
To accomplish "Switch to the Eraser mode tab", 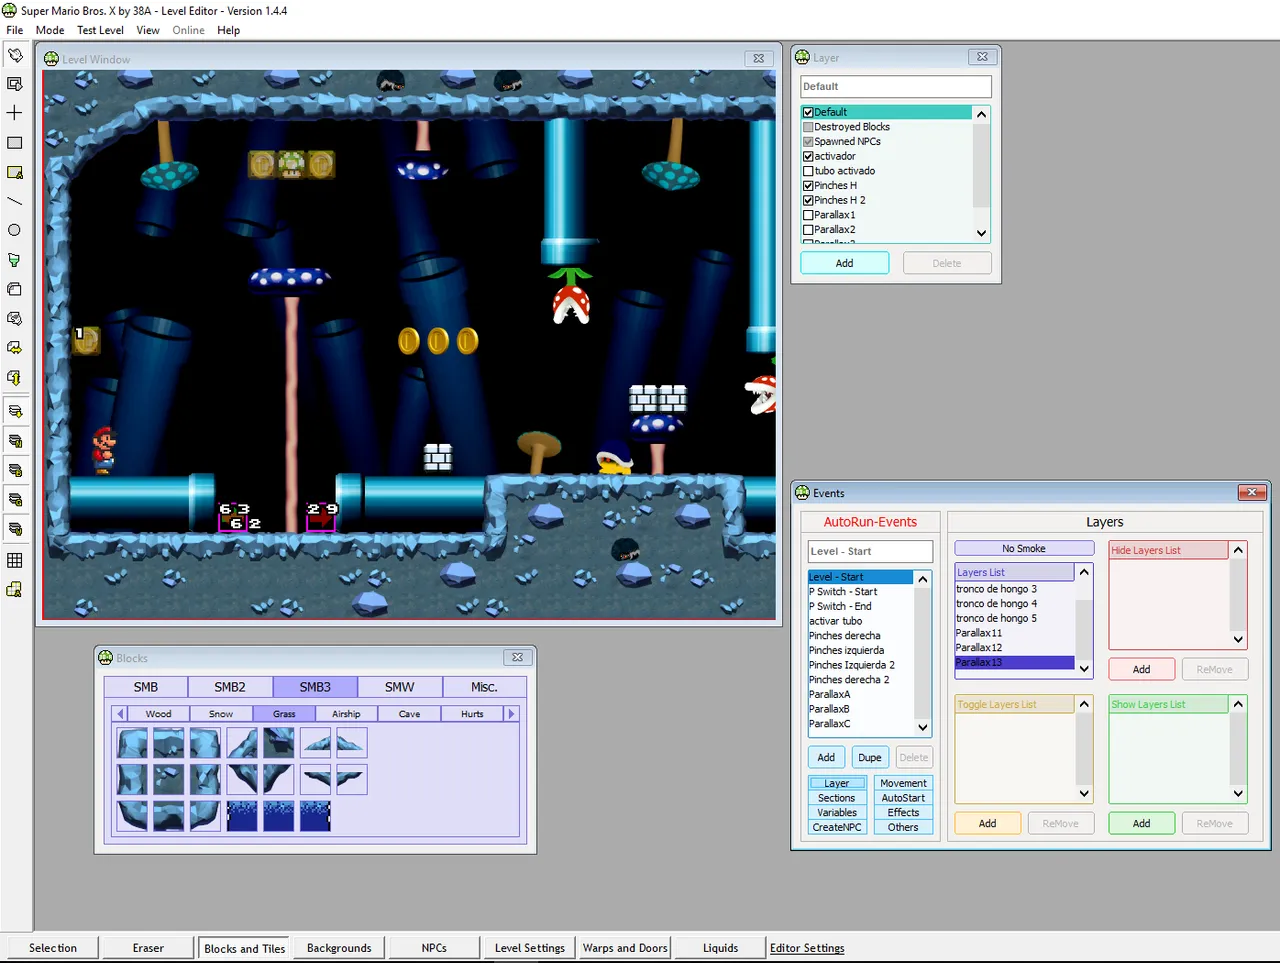I will [148, 948].
